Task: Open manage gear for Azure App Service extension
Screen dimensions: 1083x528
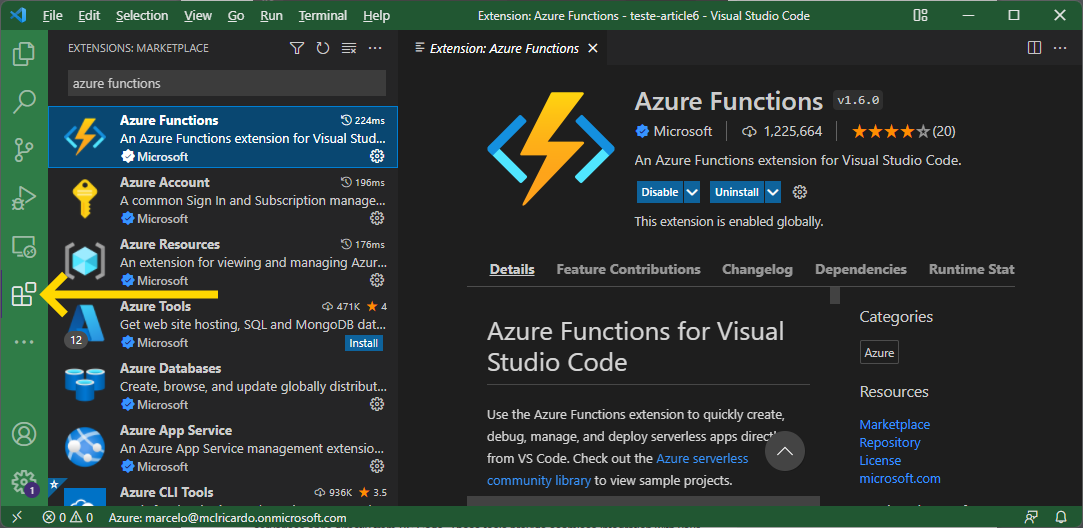Action: tap(376, 466)
